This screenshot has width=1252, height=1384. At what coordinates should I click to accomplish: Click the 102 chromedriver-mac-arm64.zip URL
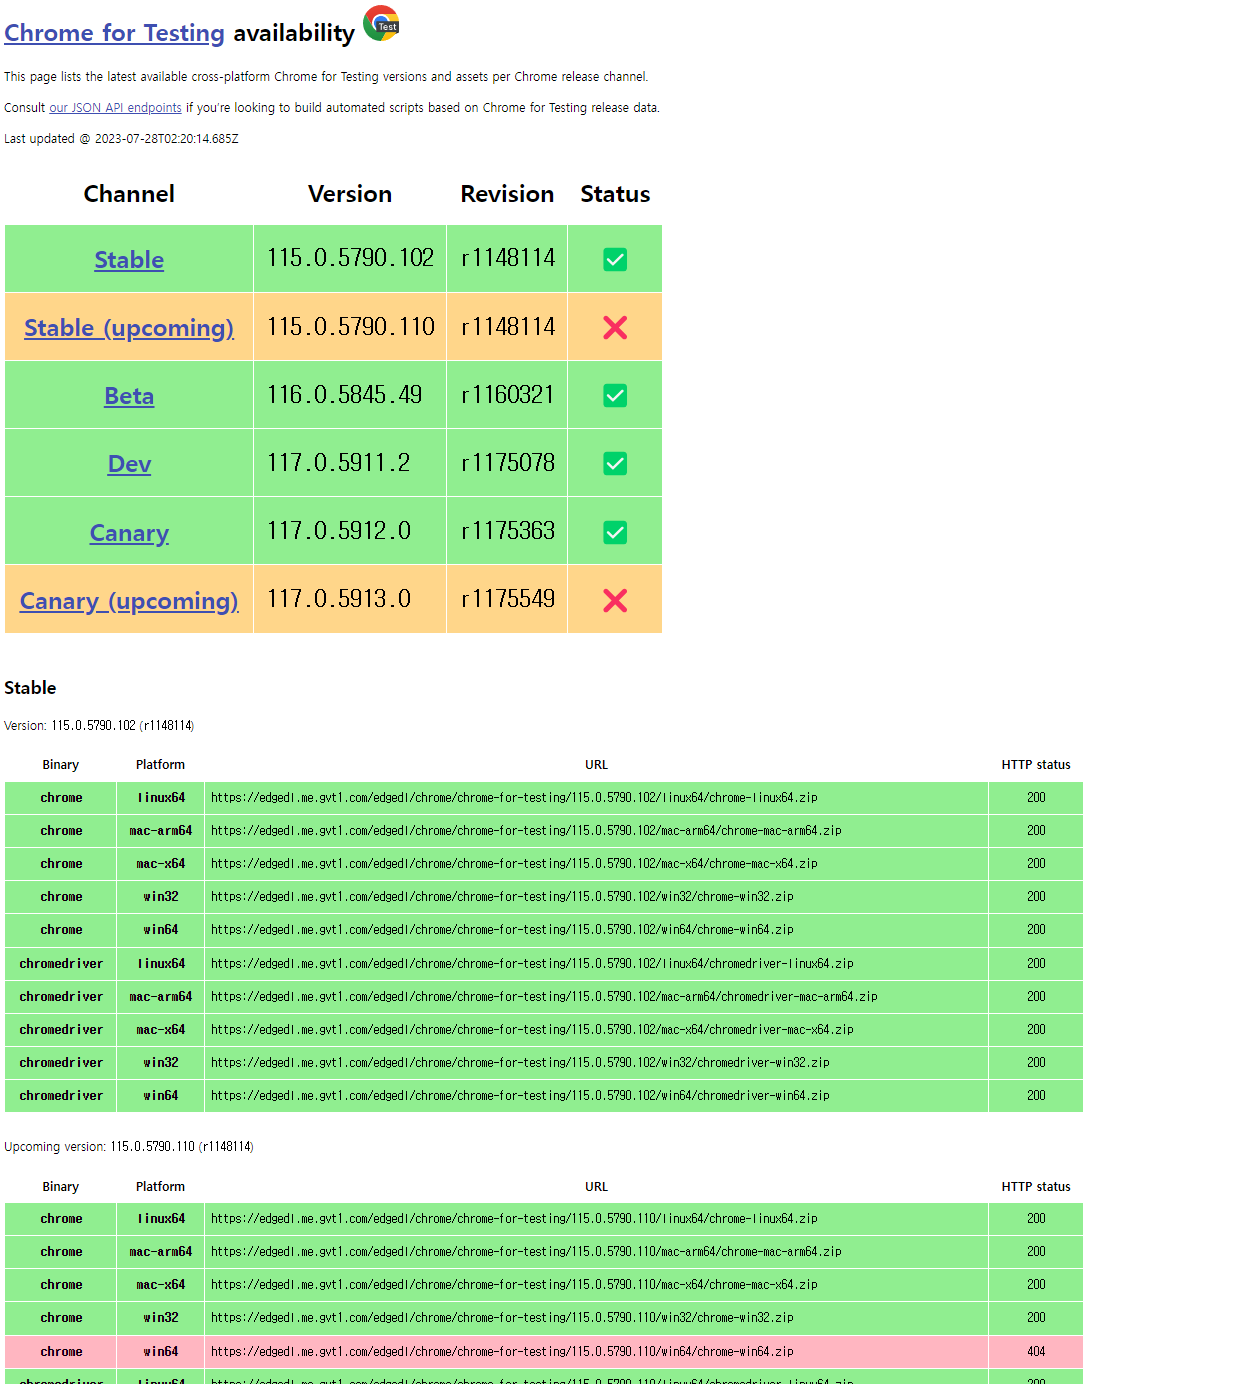pos(544,997)
